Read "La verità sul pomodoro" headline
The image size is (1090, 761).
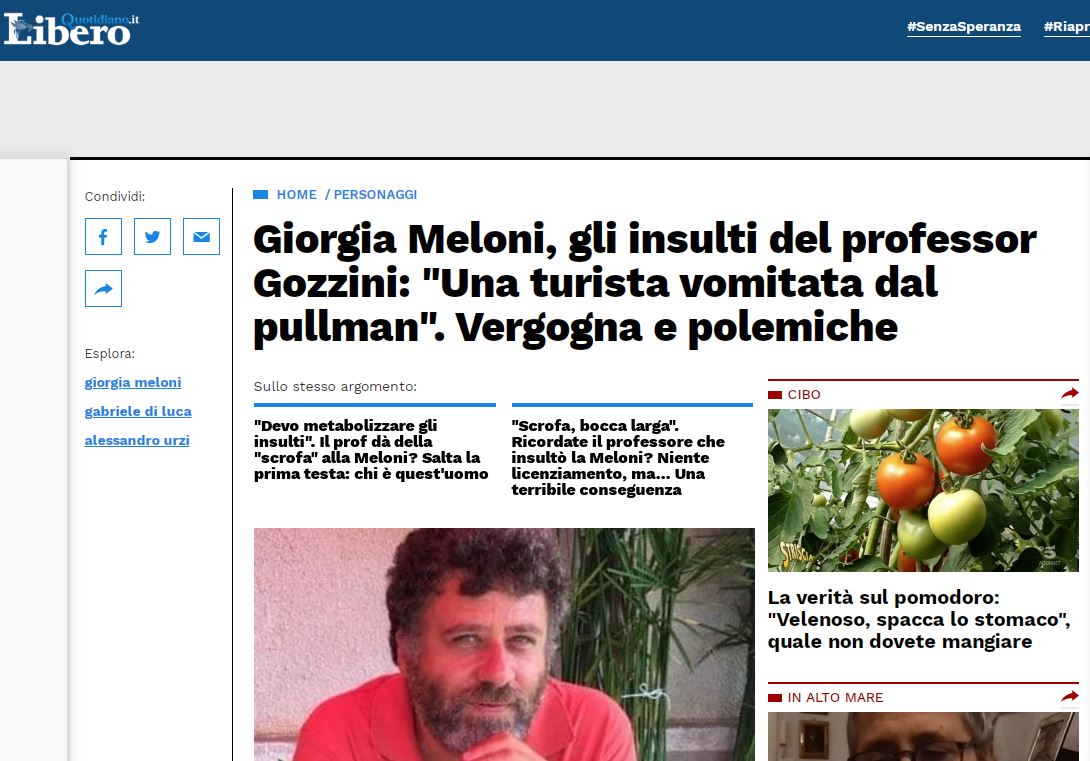pos(919,619)
